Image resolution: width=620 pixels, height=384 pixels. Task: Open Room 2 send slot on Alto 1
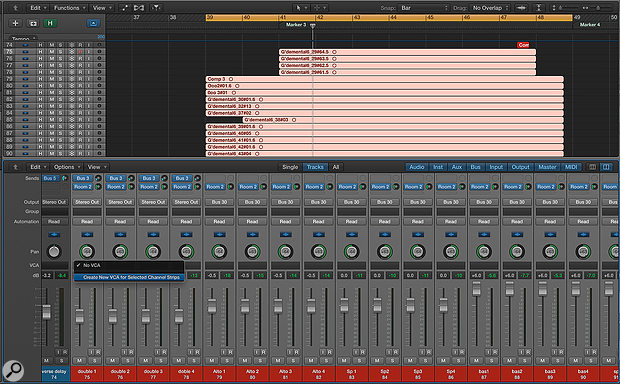tap(215, 187)
